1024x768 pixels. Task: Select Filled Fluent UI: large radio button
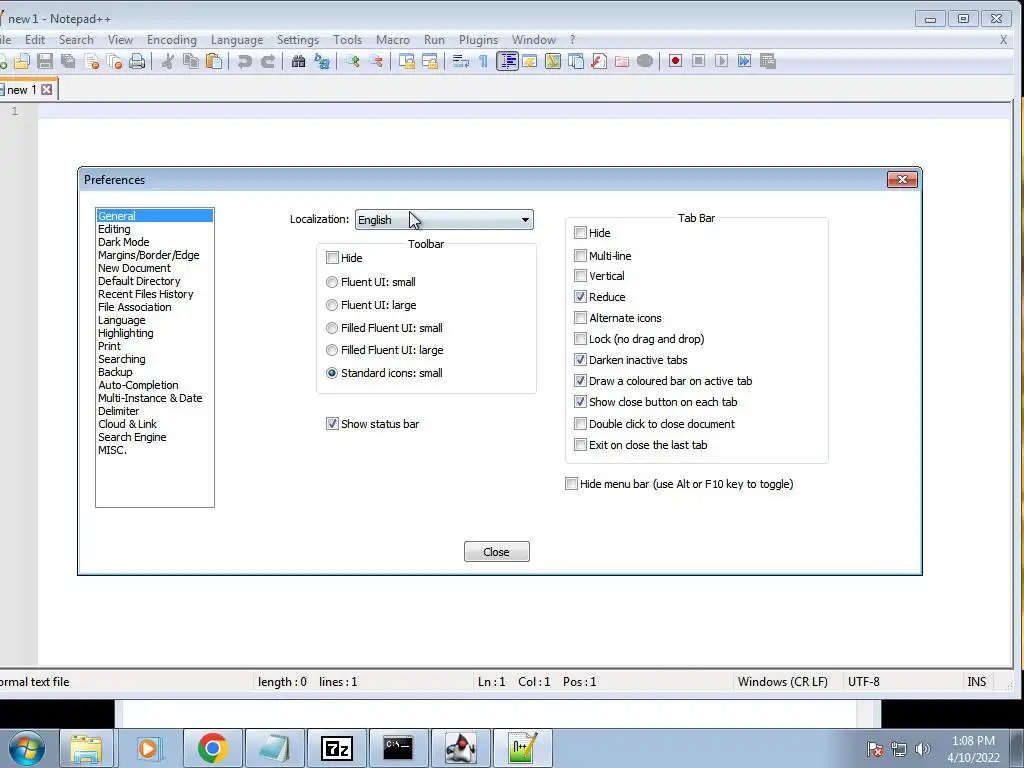click(332, 350)
